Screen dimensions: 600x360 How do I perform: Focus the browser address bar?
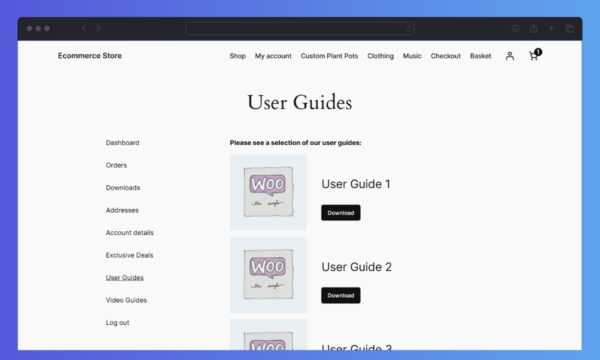pyautogui.click(x=300, y=29)
